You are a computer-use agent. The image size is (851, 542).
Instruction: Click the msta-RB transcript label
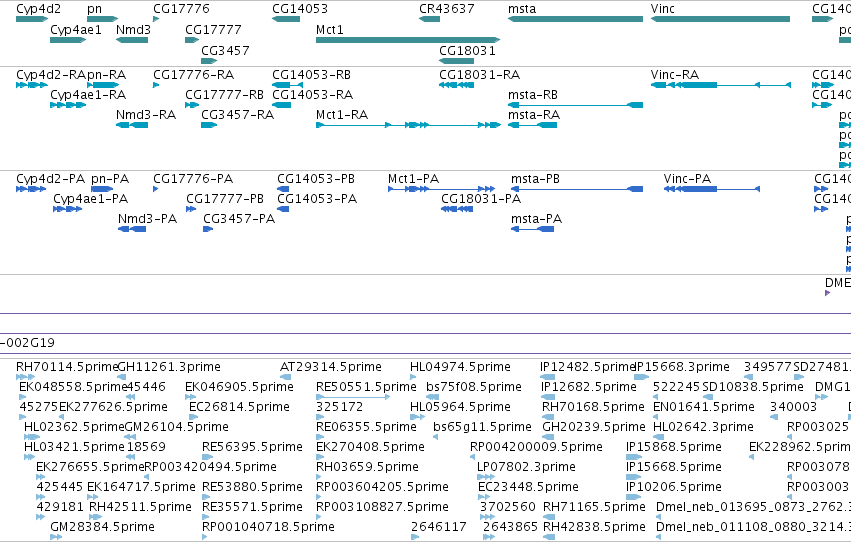point(533,94)
